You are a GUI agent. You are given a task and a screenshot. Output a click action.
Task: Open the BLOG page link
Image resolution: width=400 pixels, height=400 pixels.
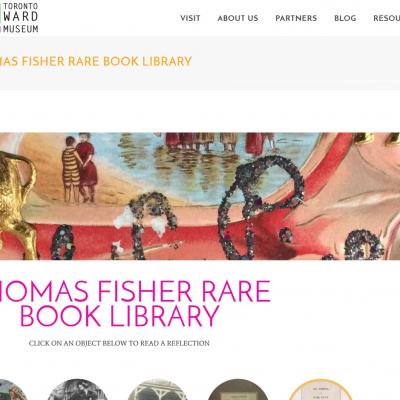pyautogui.click(x=345, y=18)
